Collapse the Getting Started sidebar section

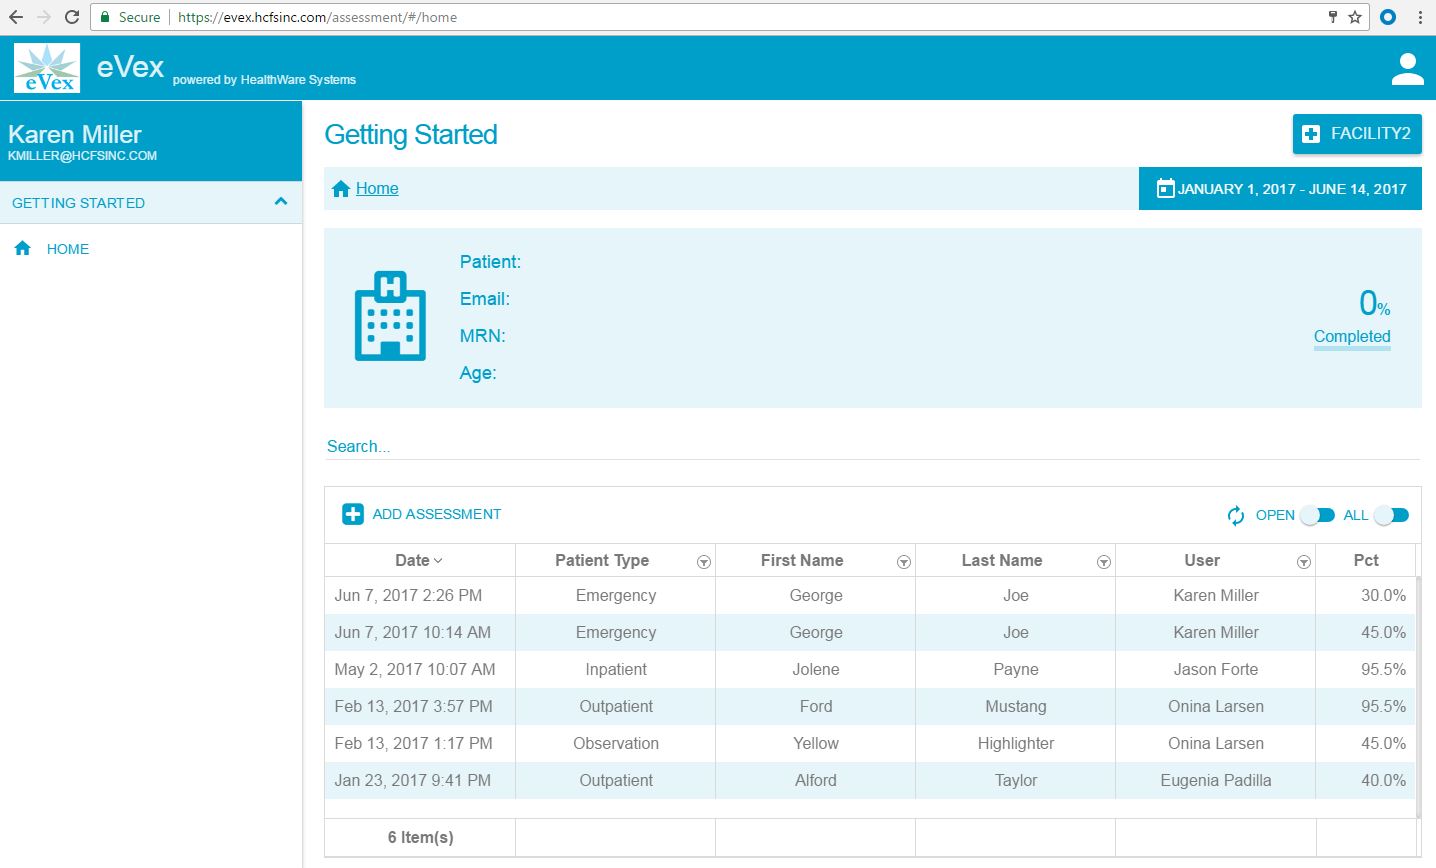(x=281, y=202)
